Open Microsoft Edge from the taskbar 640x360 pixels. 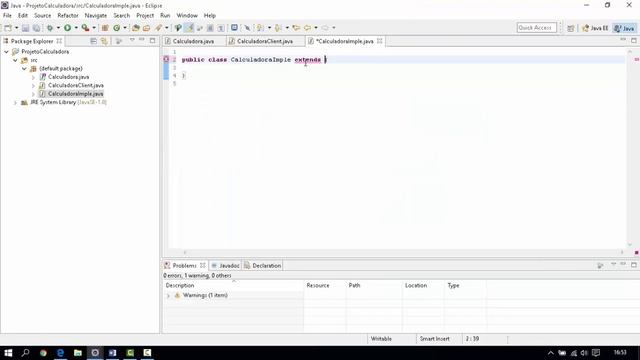(60, 353)
